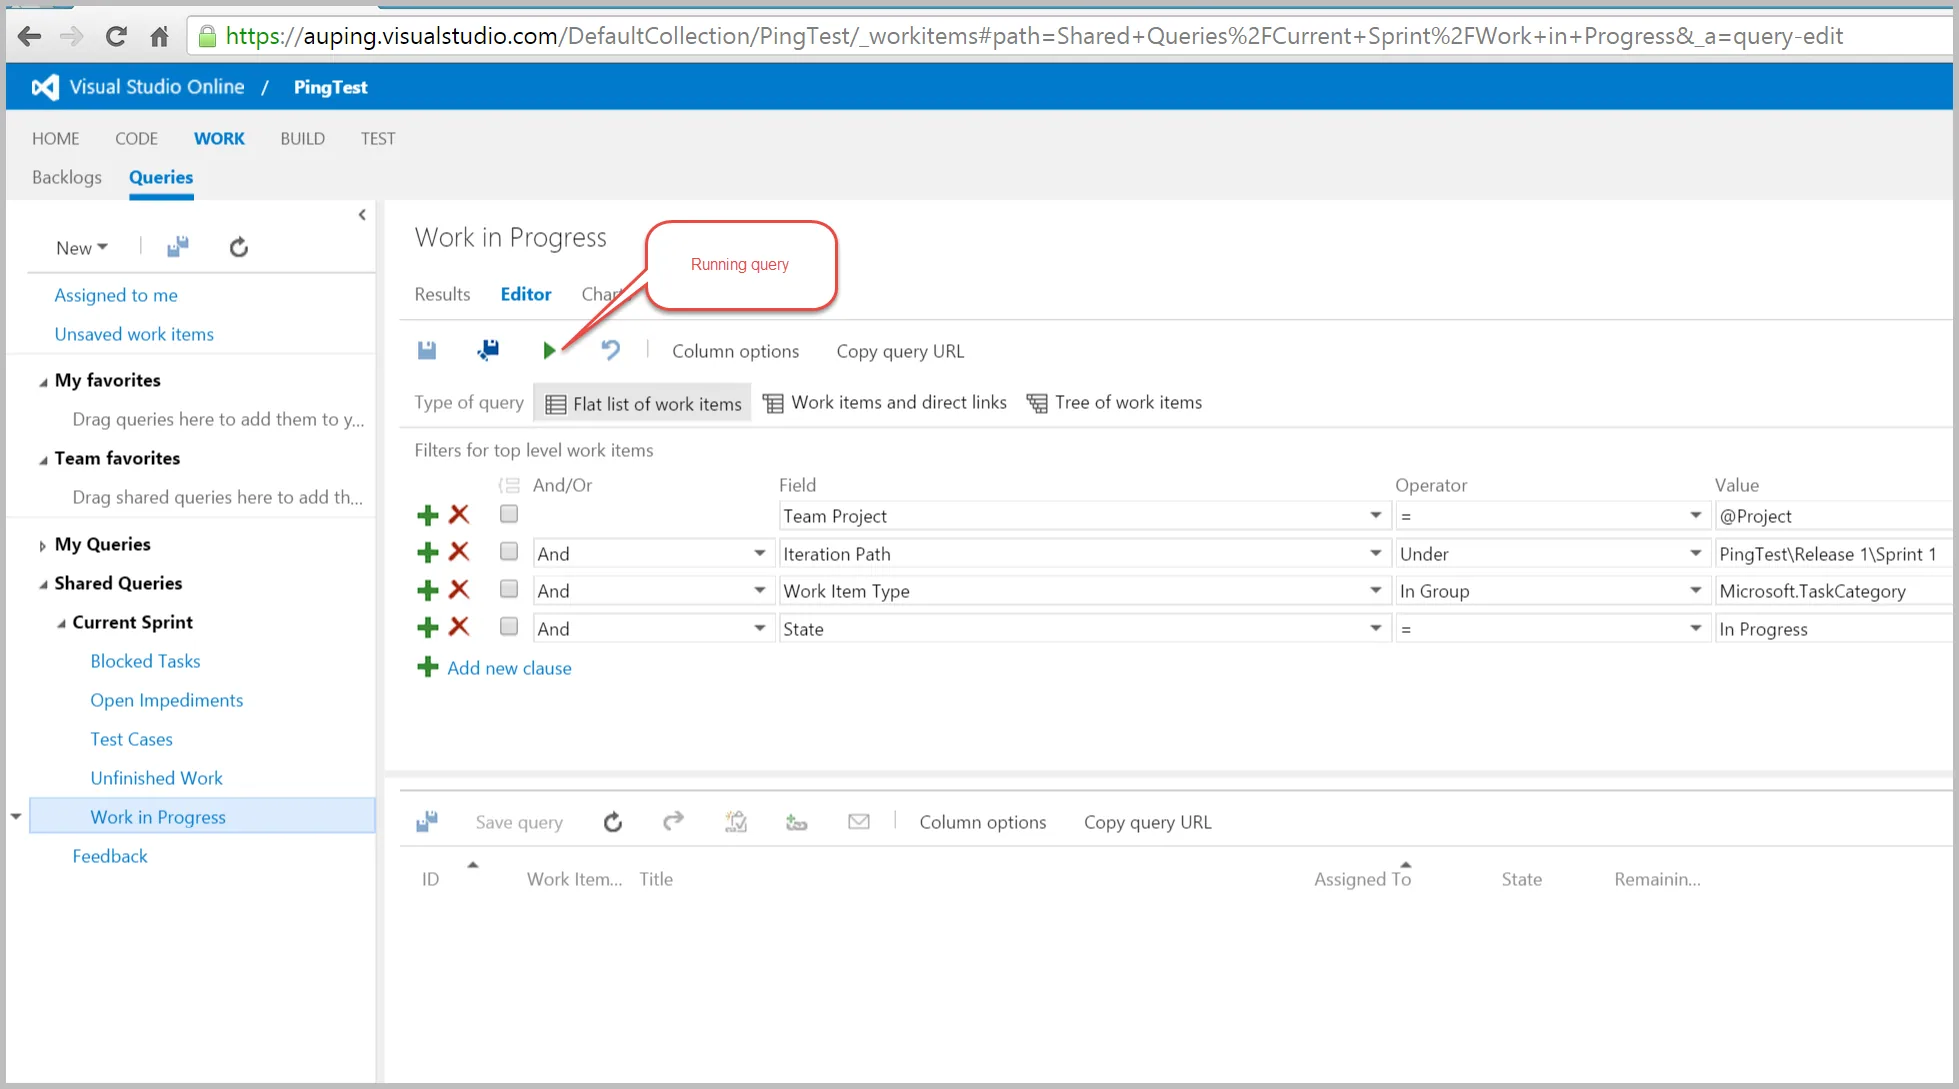
Task: Collapse the Shared Queries folder
Action: pos(43,584)
